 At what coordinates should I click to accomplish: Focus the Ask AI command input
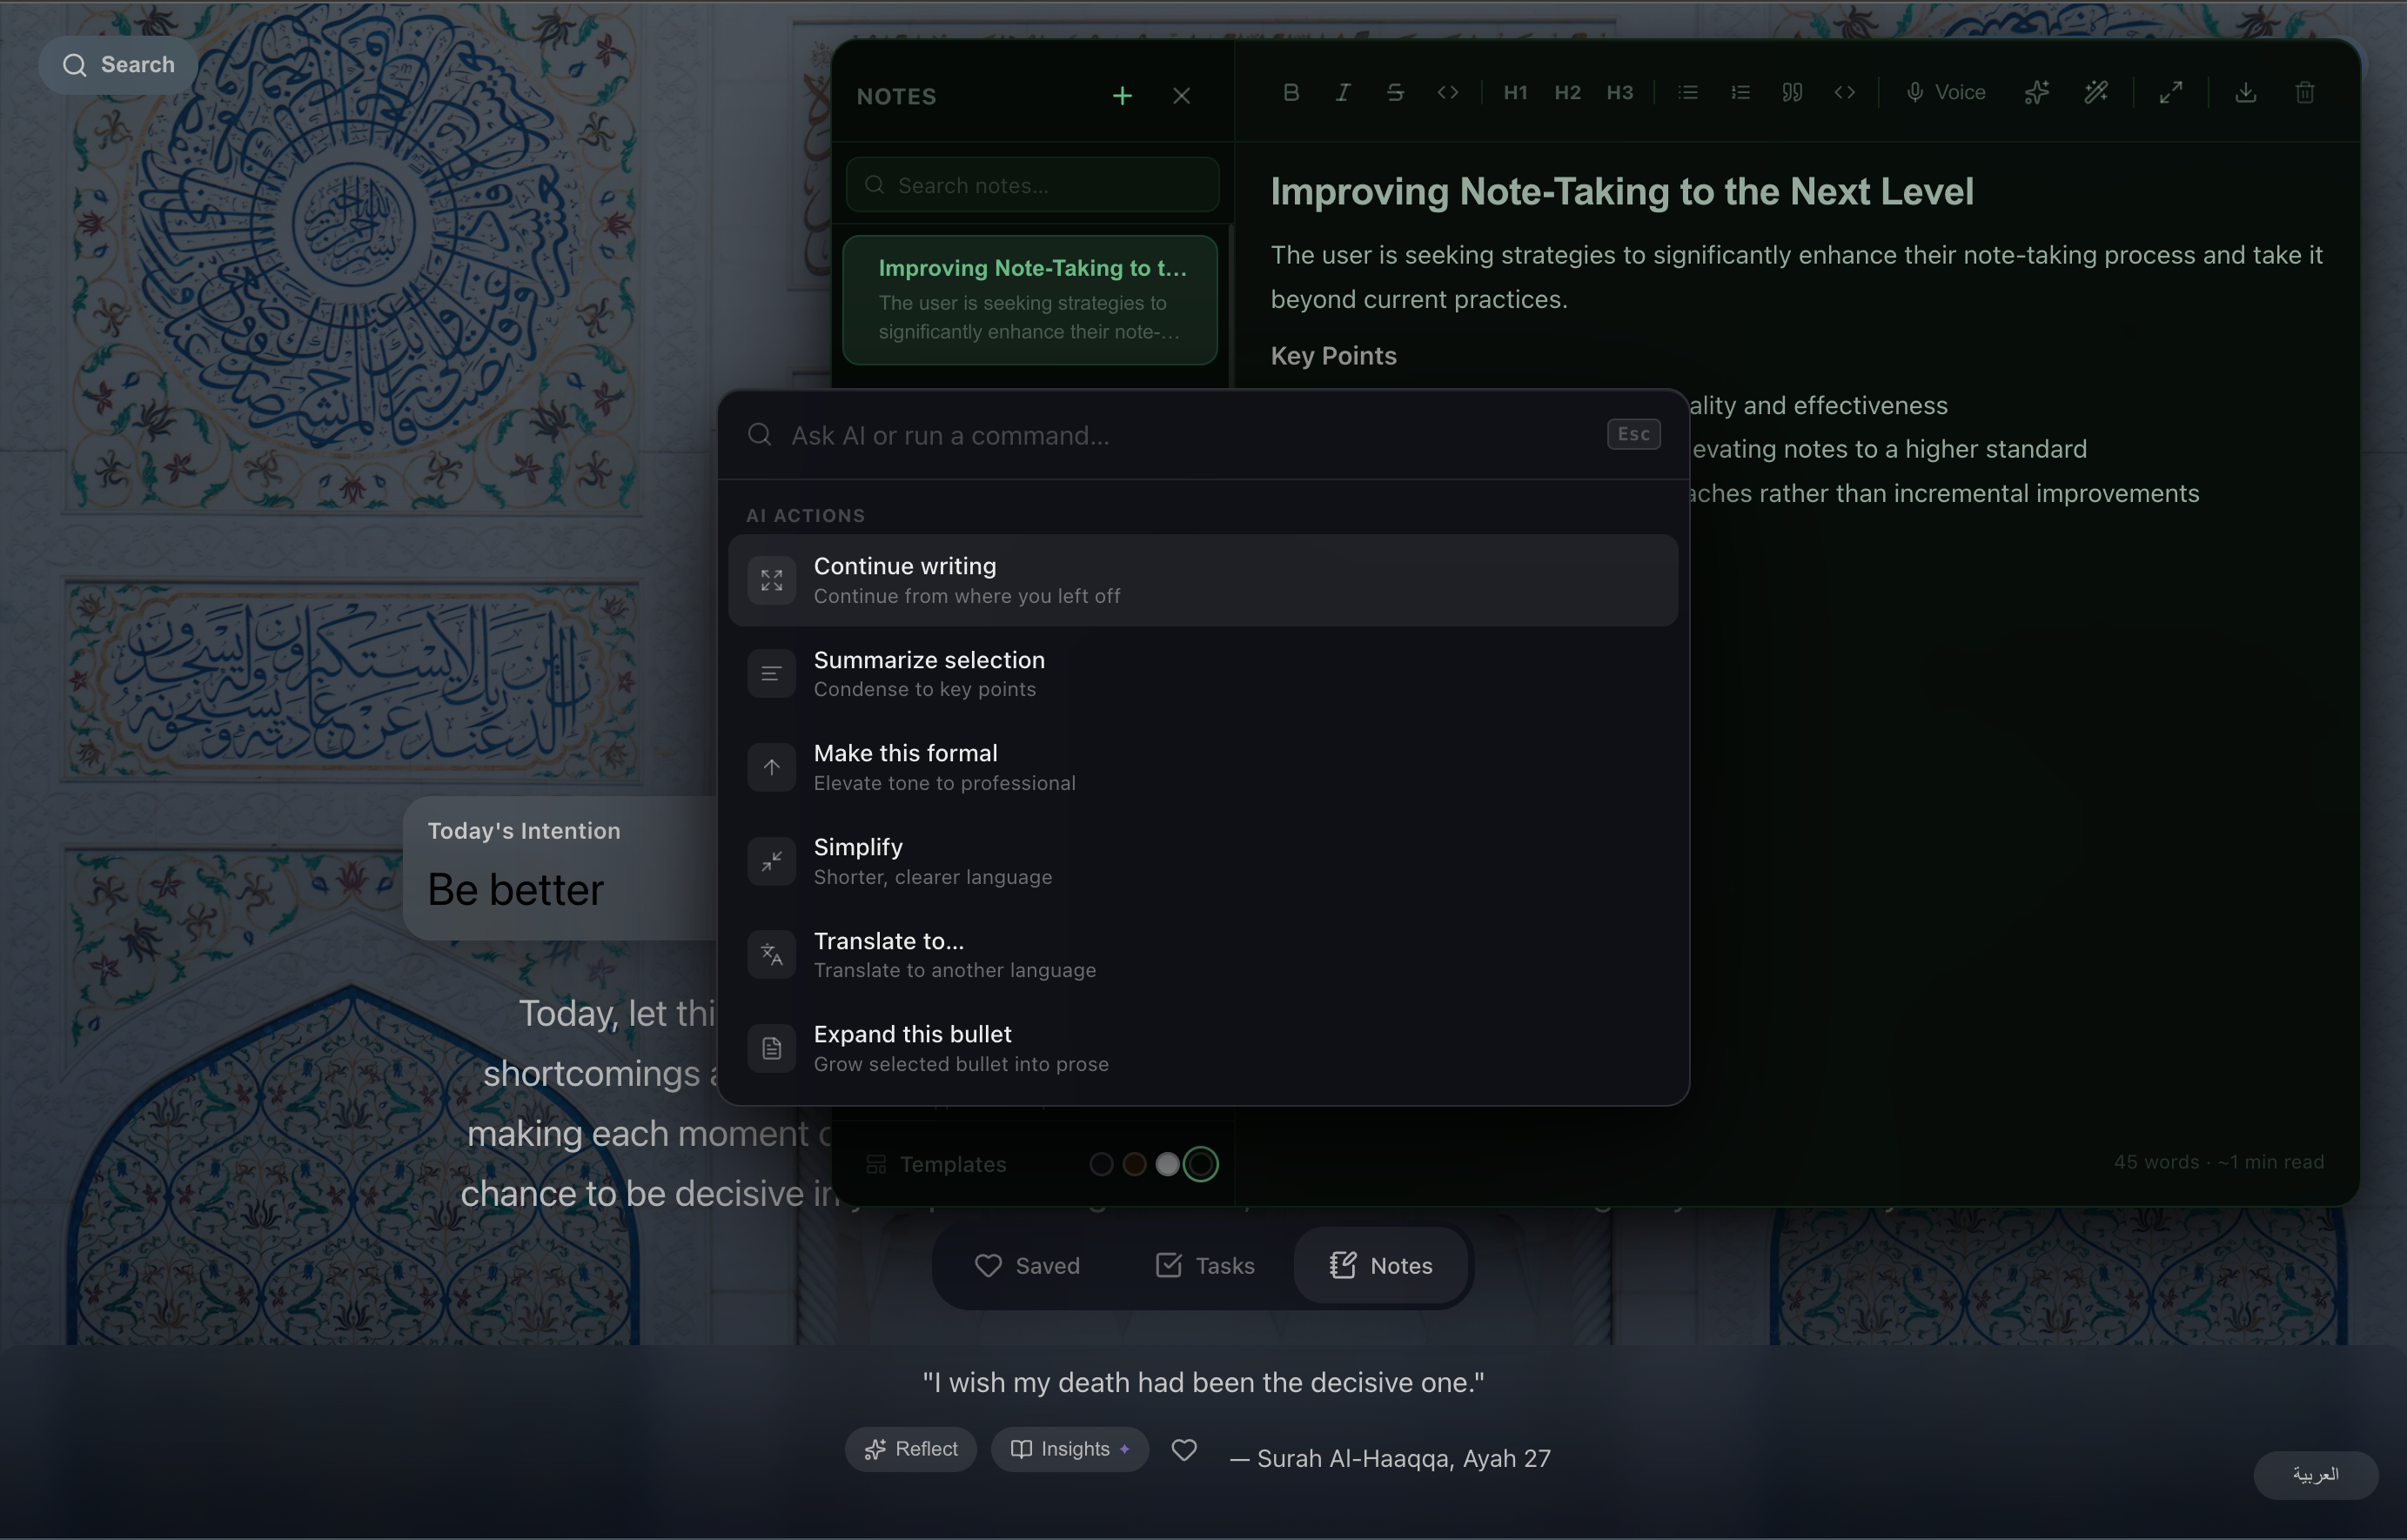[x=1190, y=435]
